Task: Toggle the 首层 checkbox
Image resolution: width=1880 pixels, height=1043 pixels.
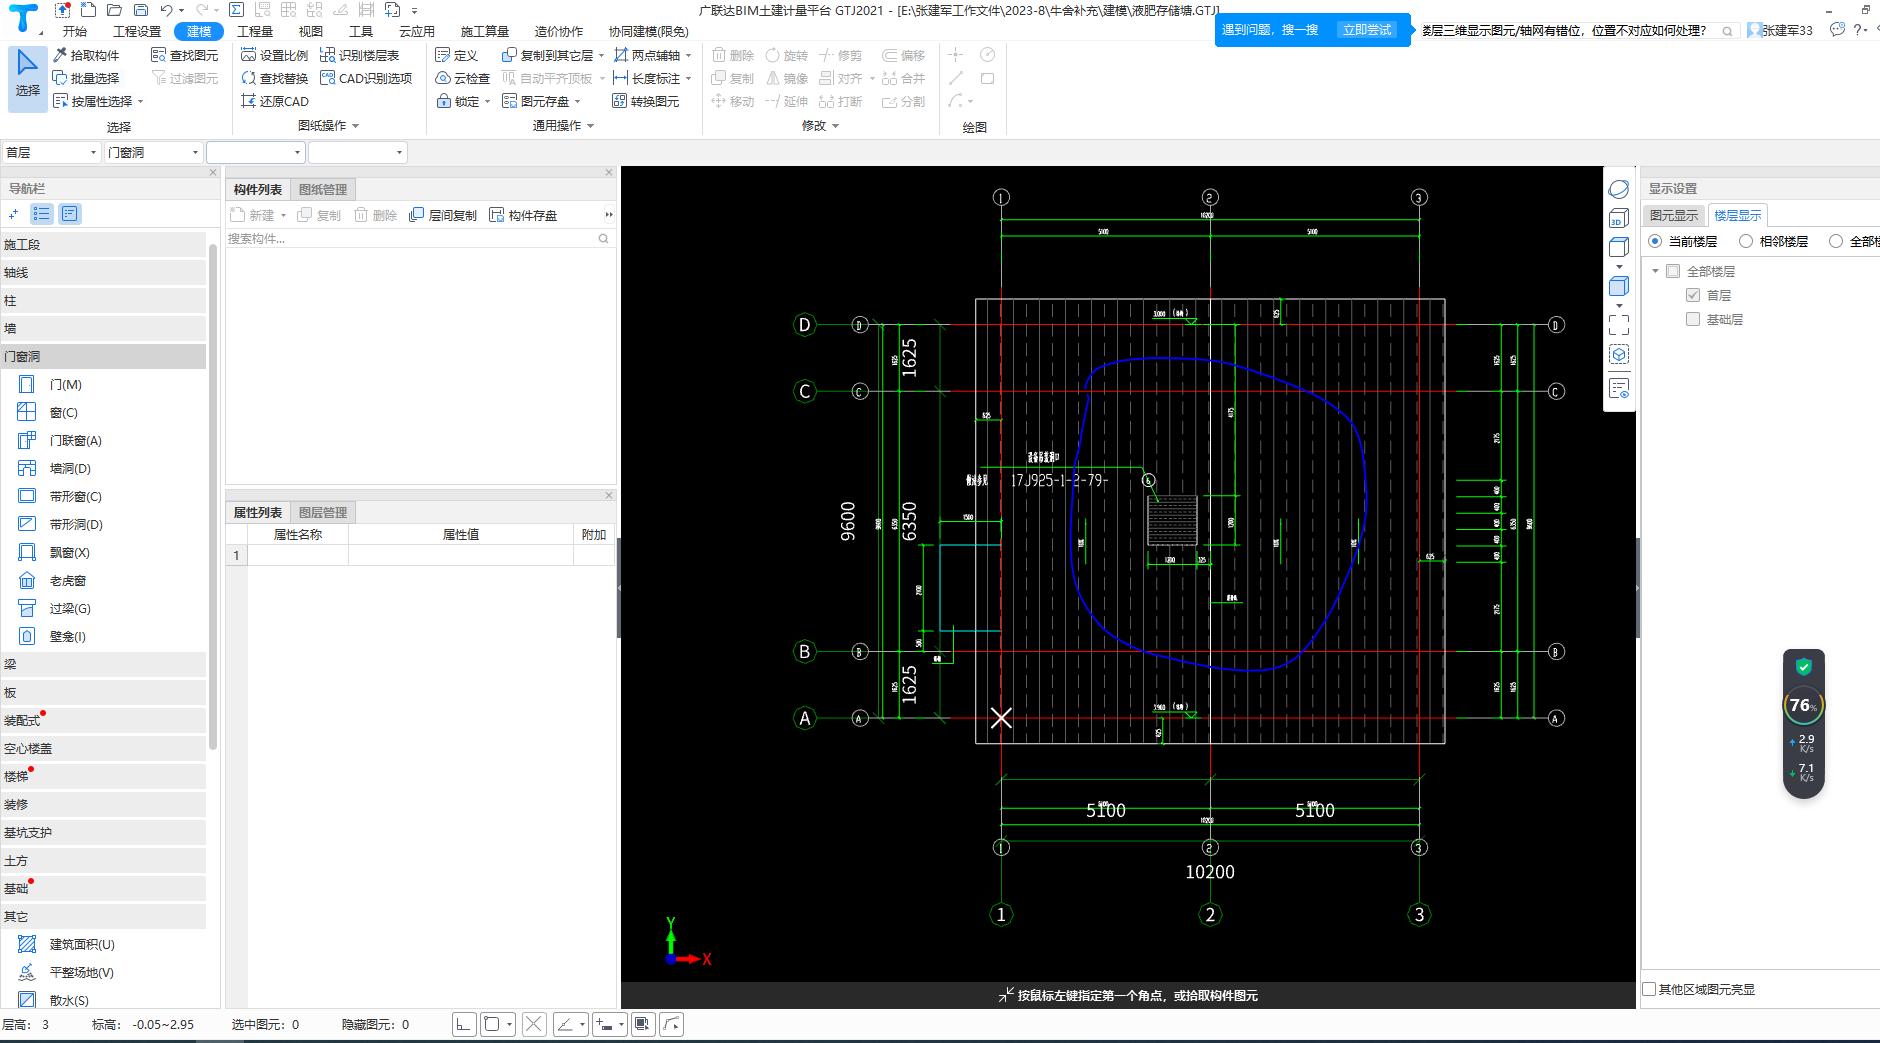Action: tap(1693, 295)
